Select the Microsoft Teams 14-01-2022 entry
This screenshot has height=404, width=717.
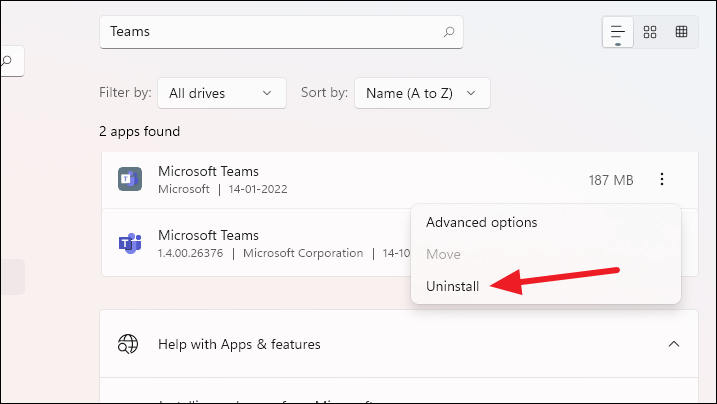[400, 180]
